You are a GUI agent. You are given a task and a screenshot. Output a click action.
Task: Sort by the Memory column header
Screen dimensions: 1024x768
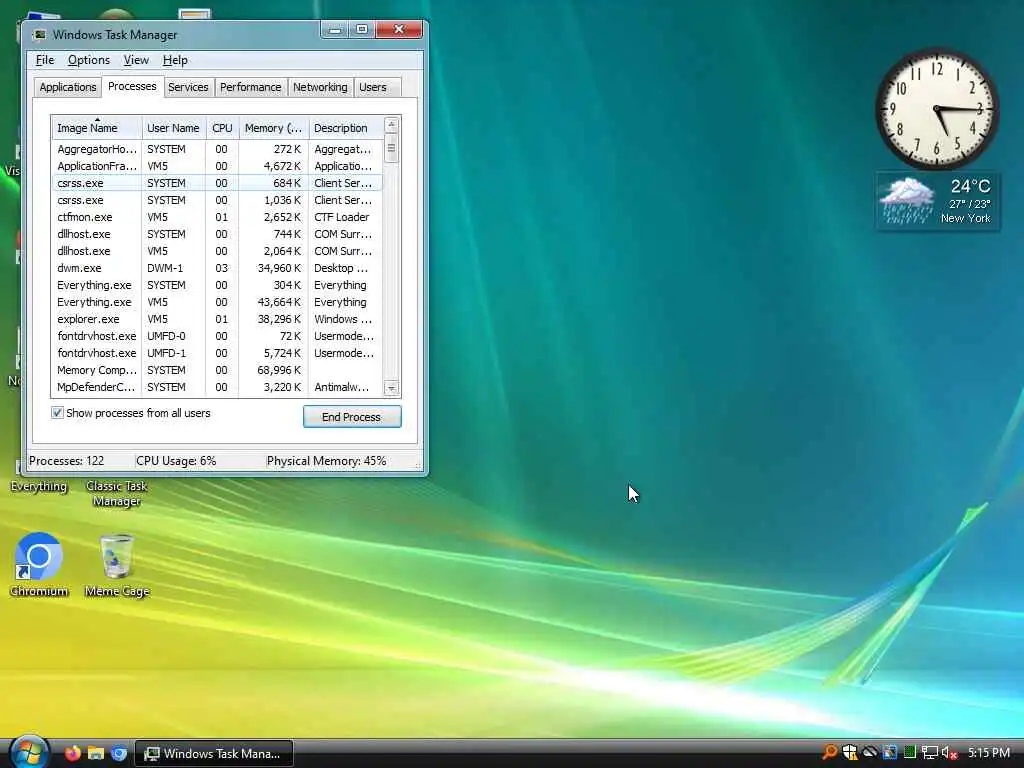[273, 128]
